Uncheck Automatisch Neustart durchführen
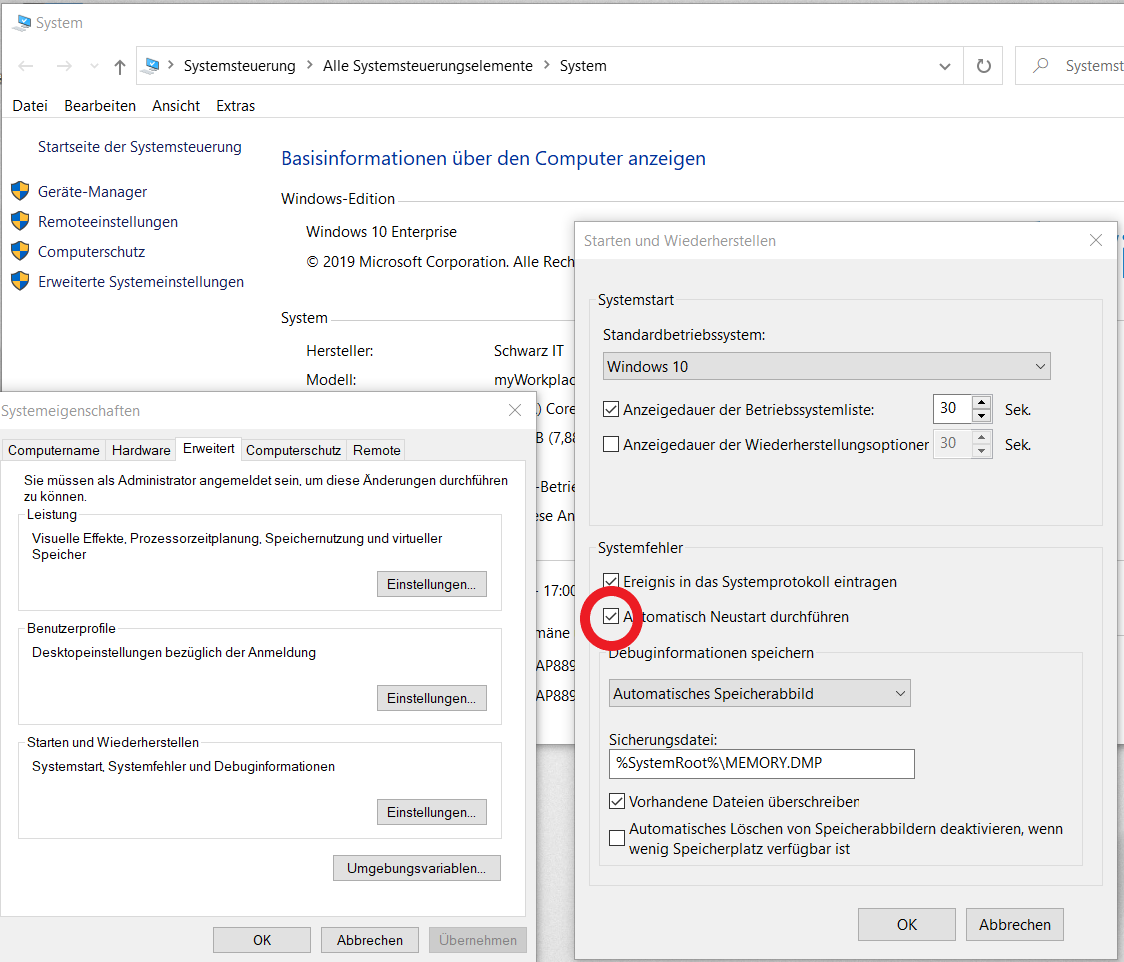Screen dimensions: 1124x962 point(611,616)
